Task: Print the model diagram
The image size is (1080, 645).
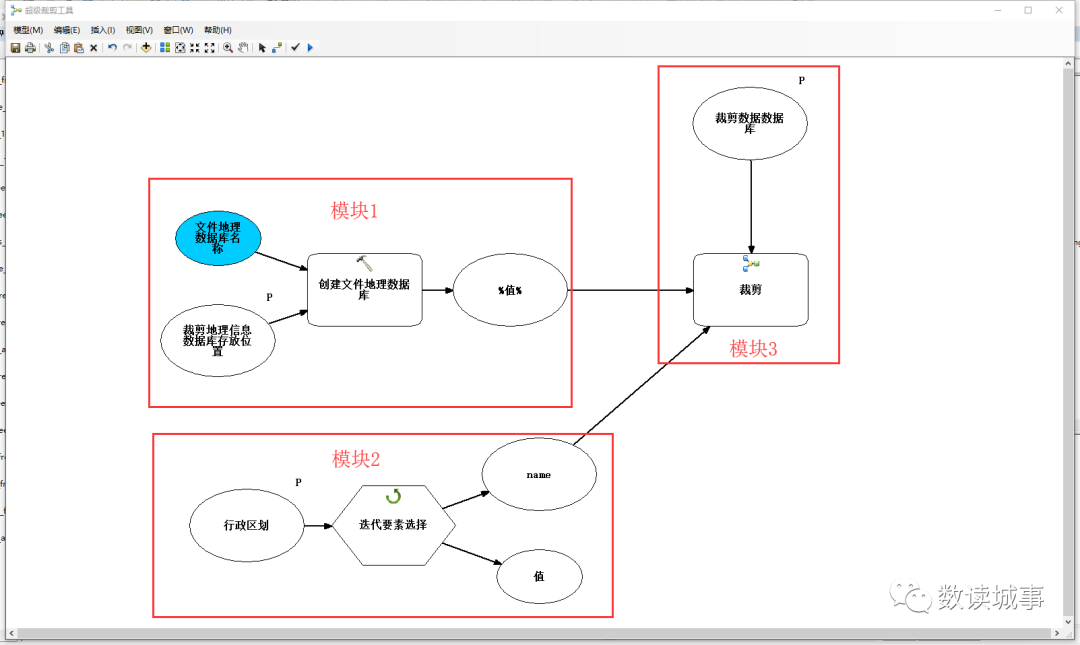Action: (x=30, y=48)
